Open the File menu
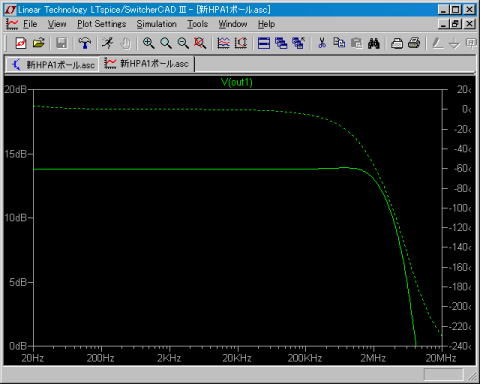This screenshot has width=480, height=384. pos(30,24)
